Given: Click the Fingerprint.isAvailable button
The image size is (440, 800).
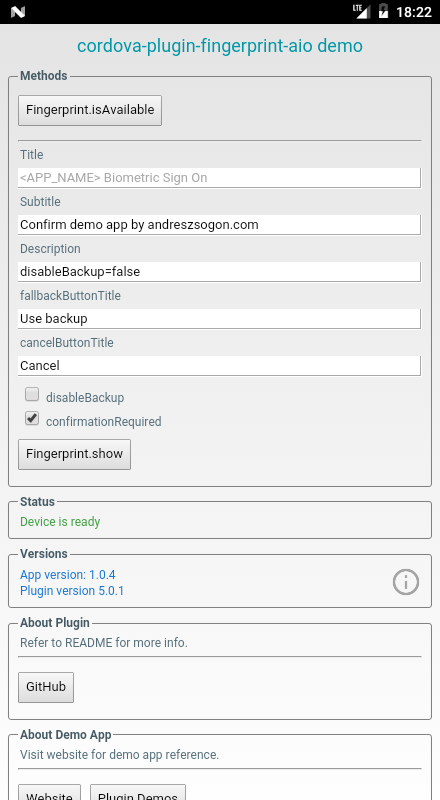Looking at the screenshot, I should (x=90, y=110).
